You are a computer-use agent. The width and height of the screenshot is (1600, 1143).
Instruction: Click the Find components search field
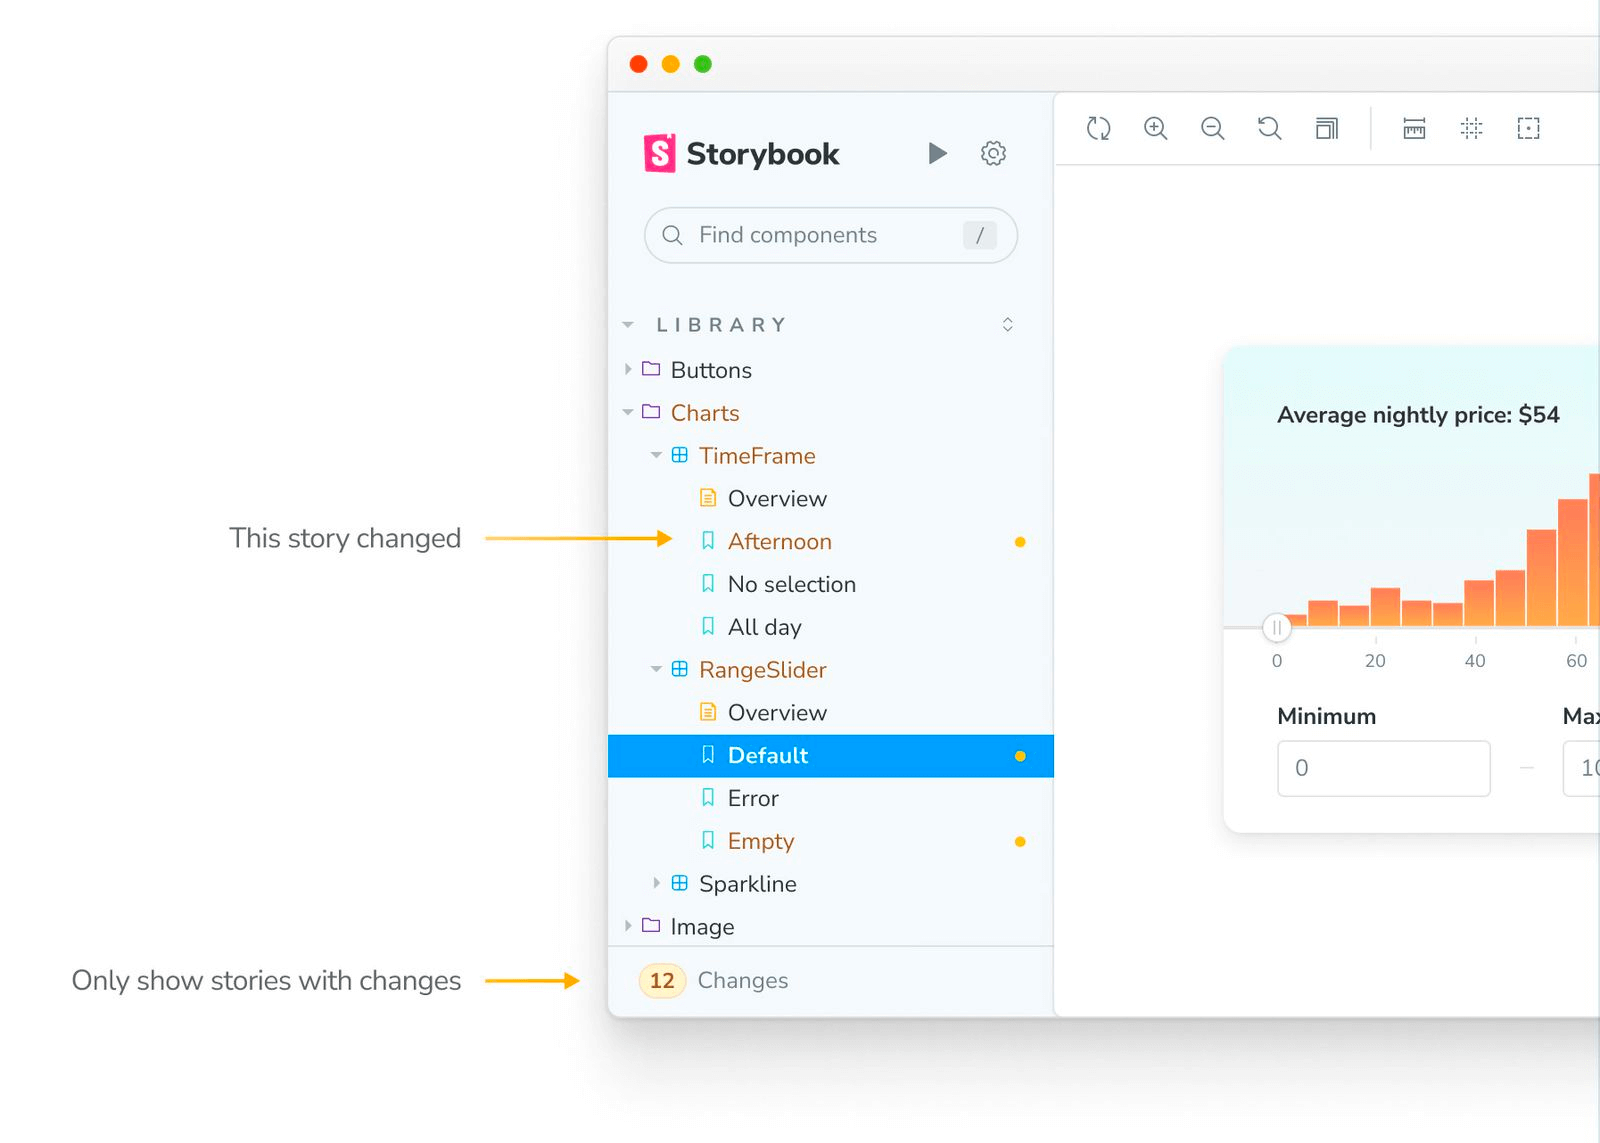pos(828,235)
